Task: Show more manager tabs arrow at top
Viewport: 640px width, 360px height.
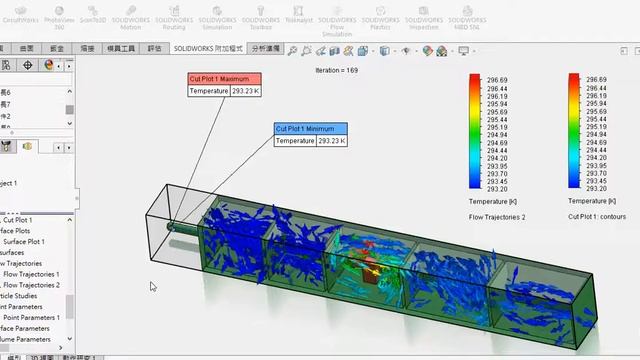Action: [x=69, y=66]
